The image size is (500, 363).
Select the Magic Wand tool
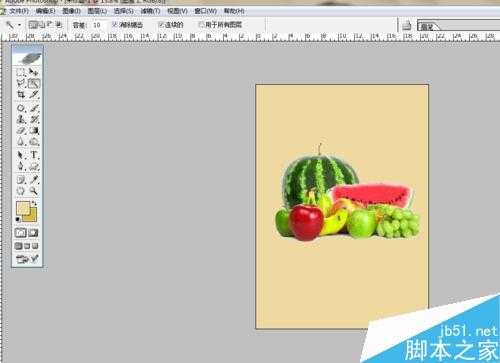coord(34,83)
